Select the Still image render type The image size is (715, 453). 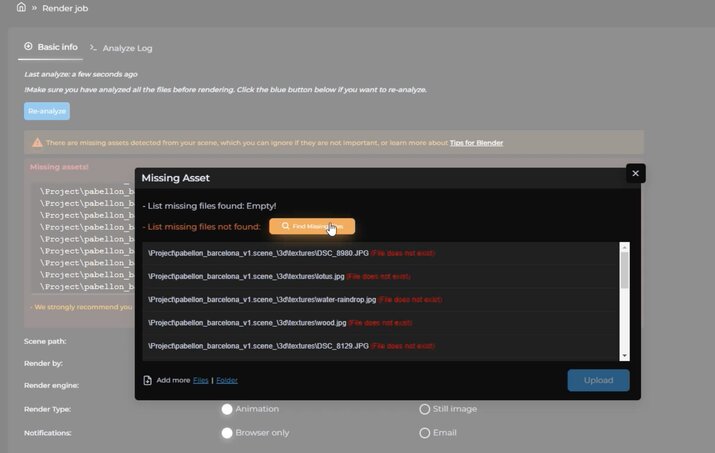(x=425, y=409)
